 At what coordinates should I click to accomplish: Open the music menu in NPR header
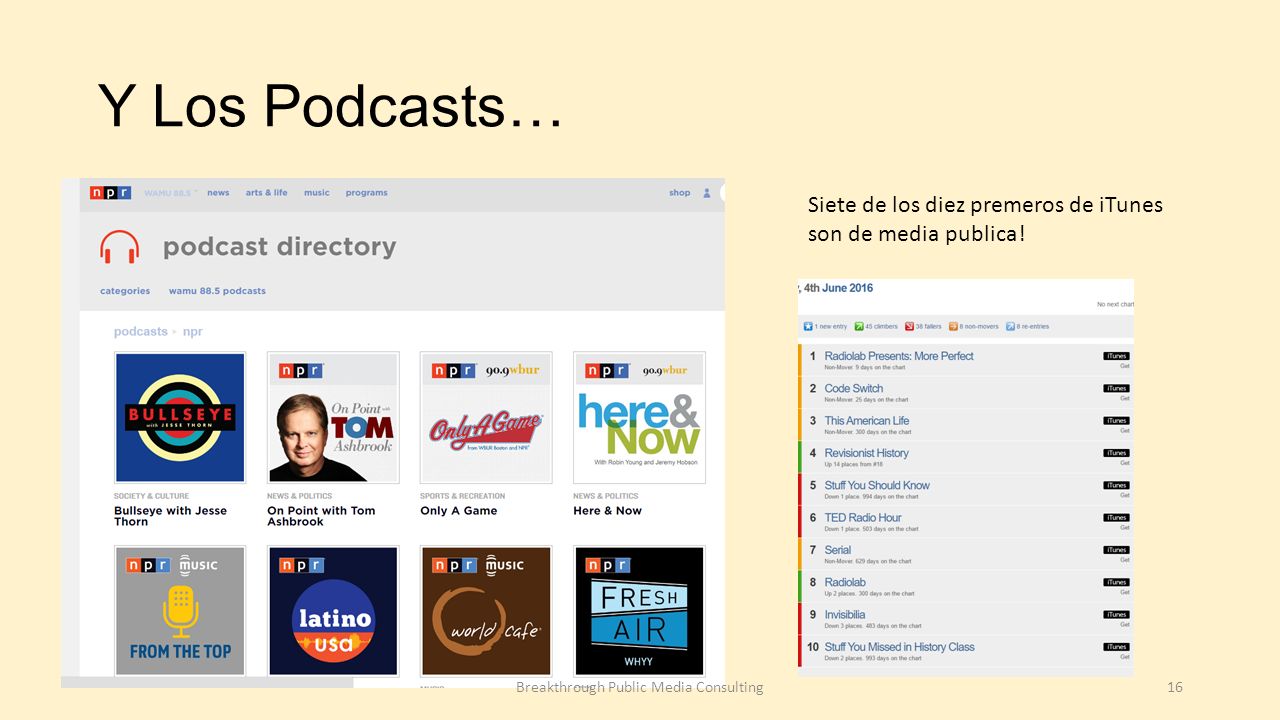pos(317,193)
